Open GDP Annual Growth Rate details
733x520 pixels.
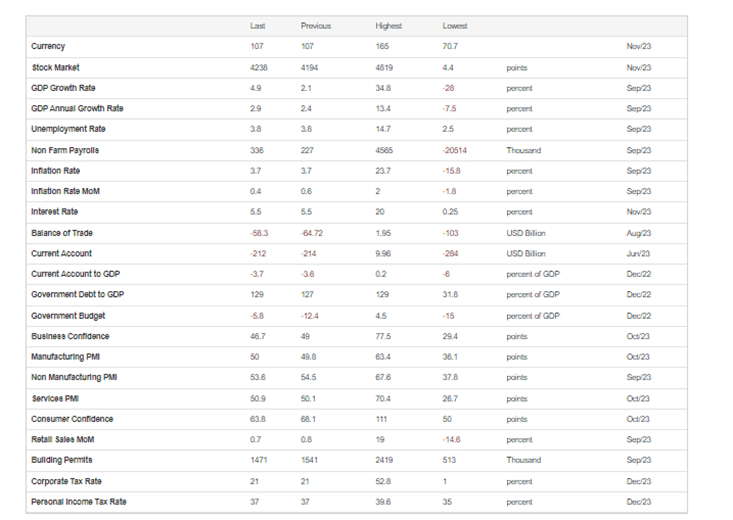pyautogui.click(x=77, y=108)
